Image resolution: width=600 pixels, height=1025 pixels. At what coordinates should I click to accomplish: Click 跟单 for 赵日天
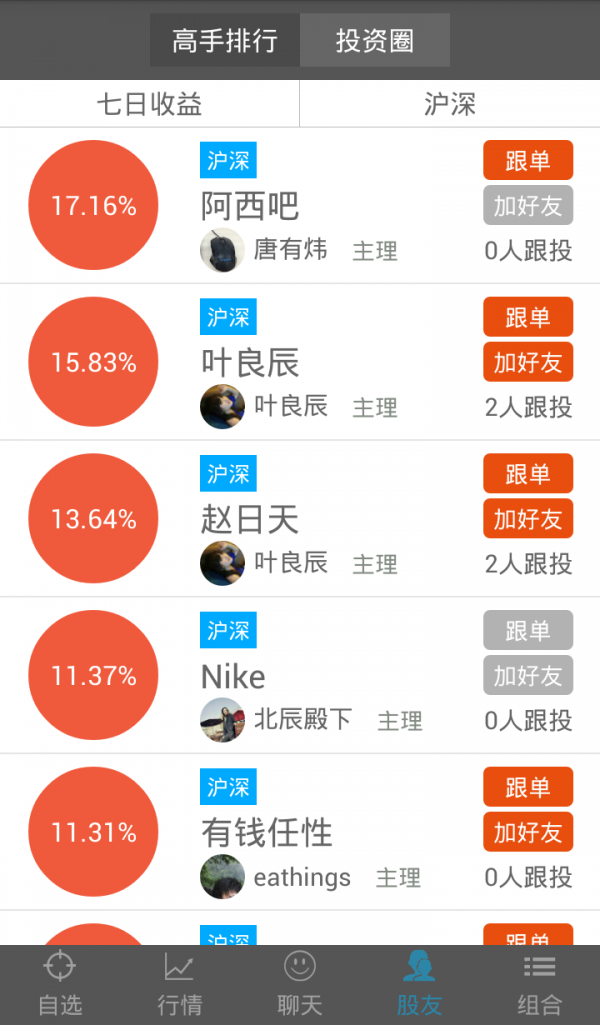coord(527,473)
